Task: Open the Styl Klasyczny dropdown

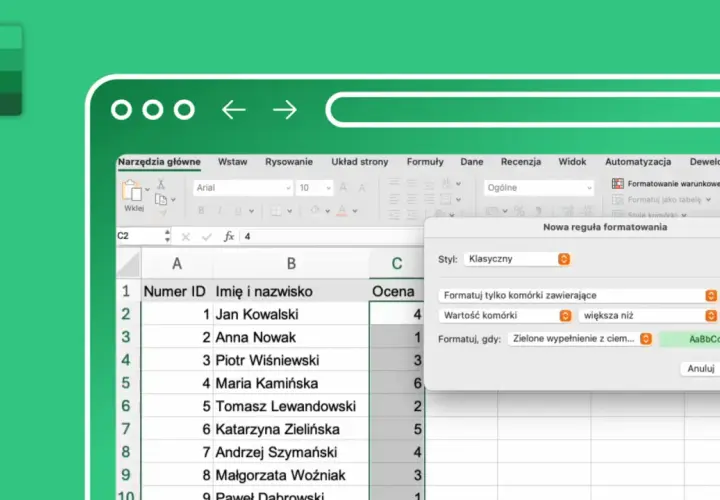Action: [x=518, y=259]
